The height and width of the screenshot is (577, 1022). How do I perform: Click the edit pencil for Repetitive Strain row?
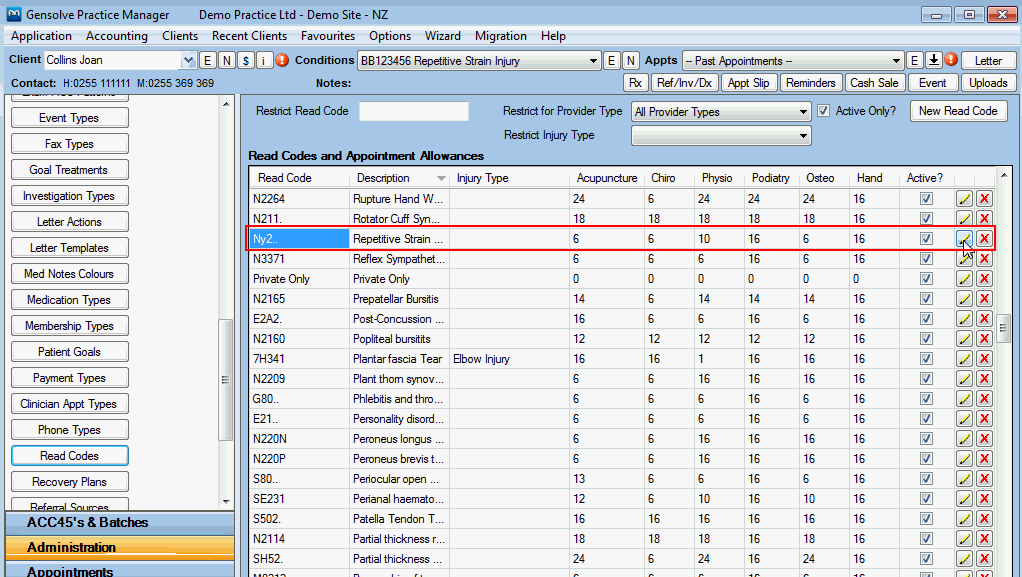pos(964,239)
